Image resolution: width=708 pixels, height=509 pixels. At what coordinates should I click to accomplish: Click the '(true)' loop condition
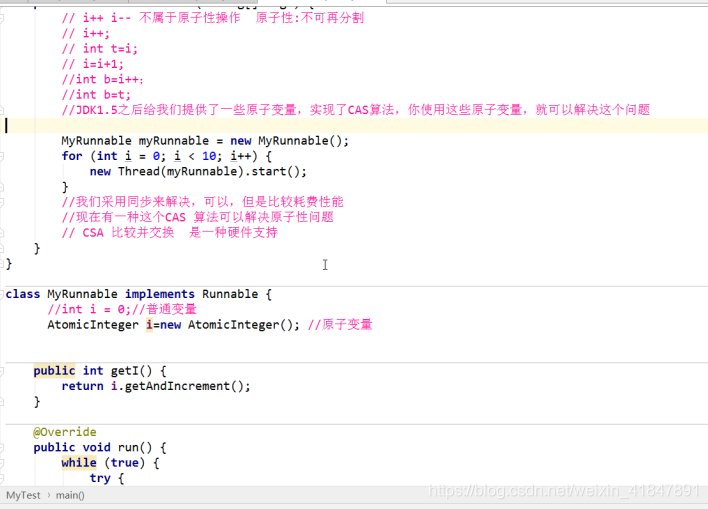125,463
